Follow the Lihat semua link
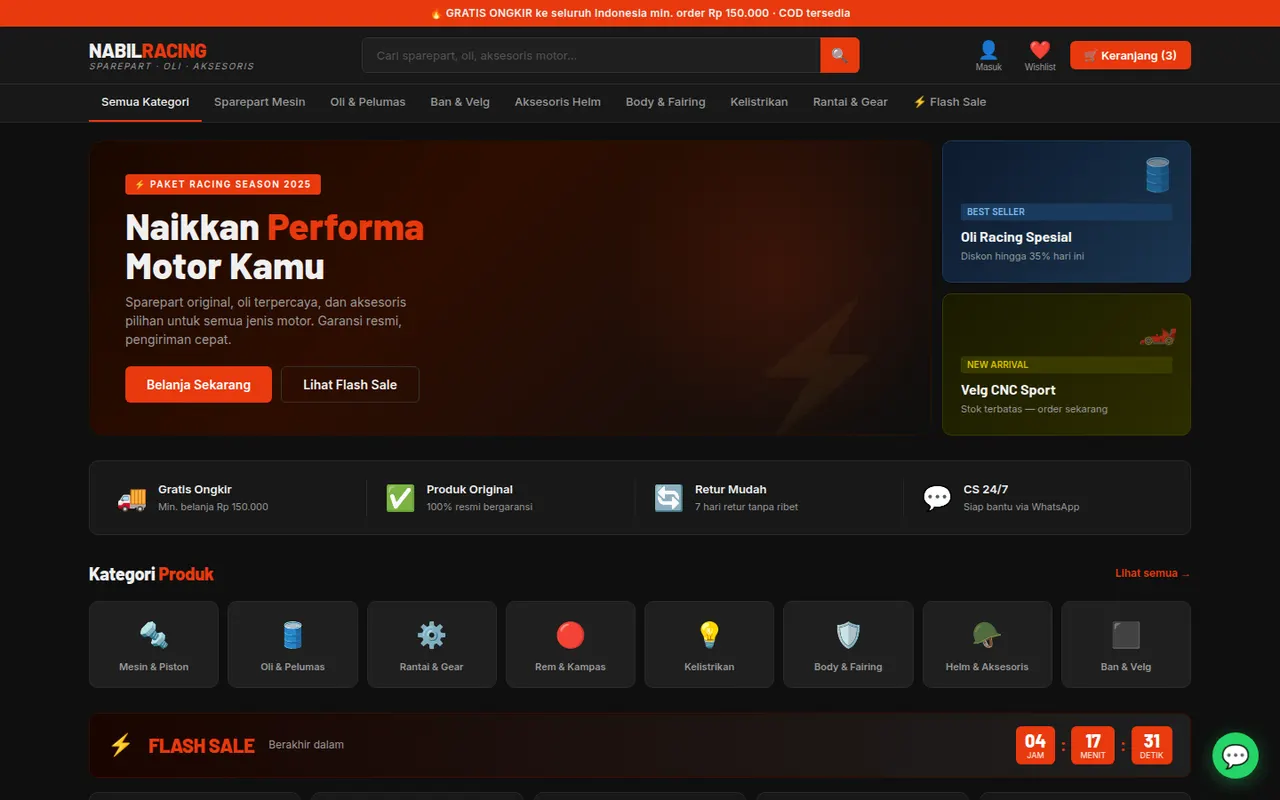 click(x=1153, y=573)
